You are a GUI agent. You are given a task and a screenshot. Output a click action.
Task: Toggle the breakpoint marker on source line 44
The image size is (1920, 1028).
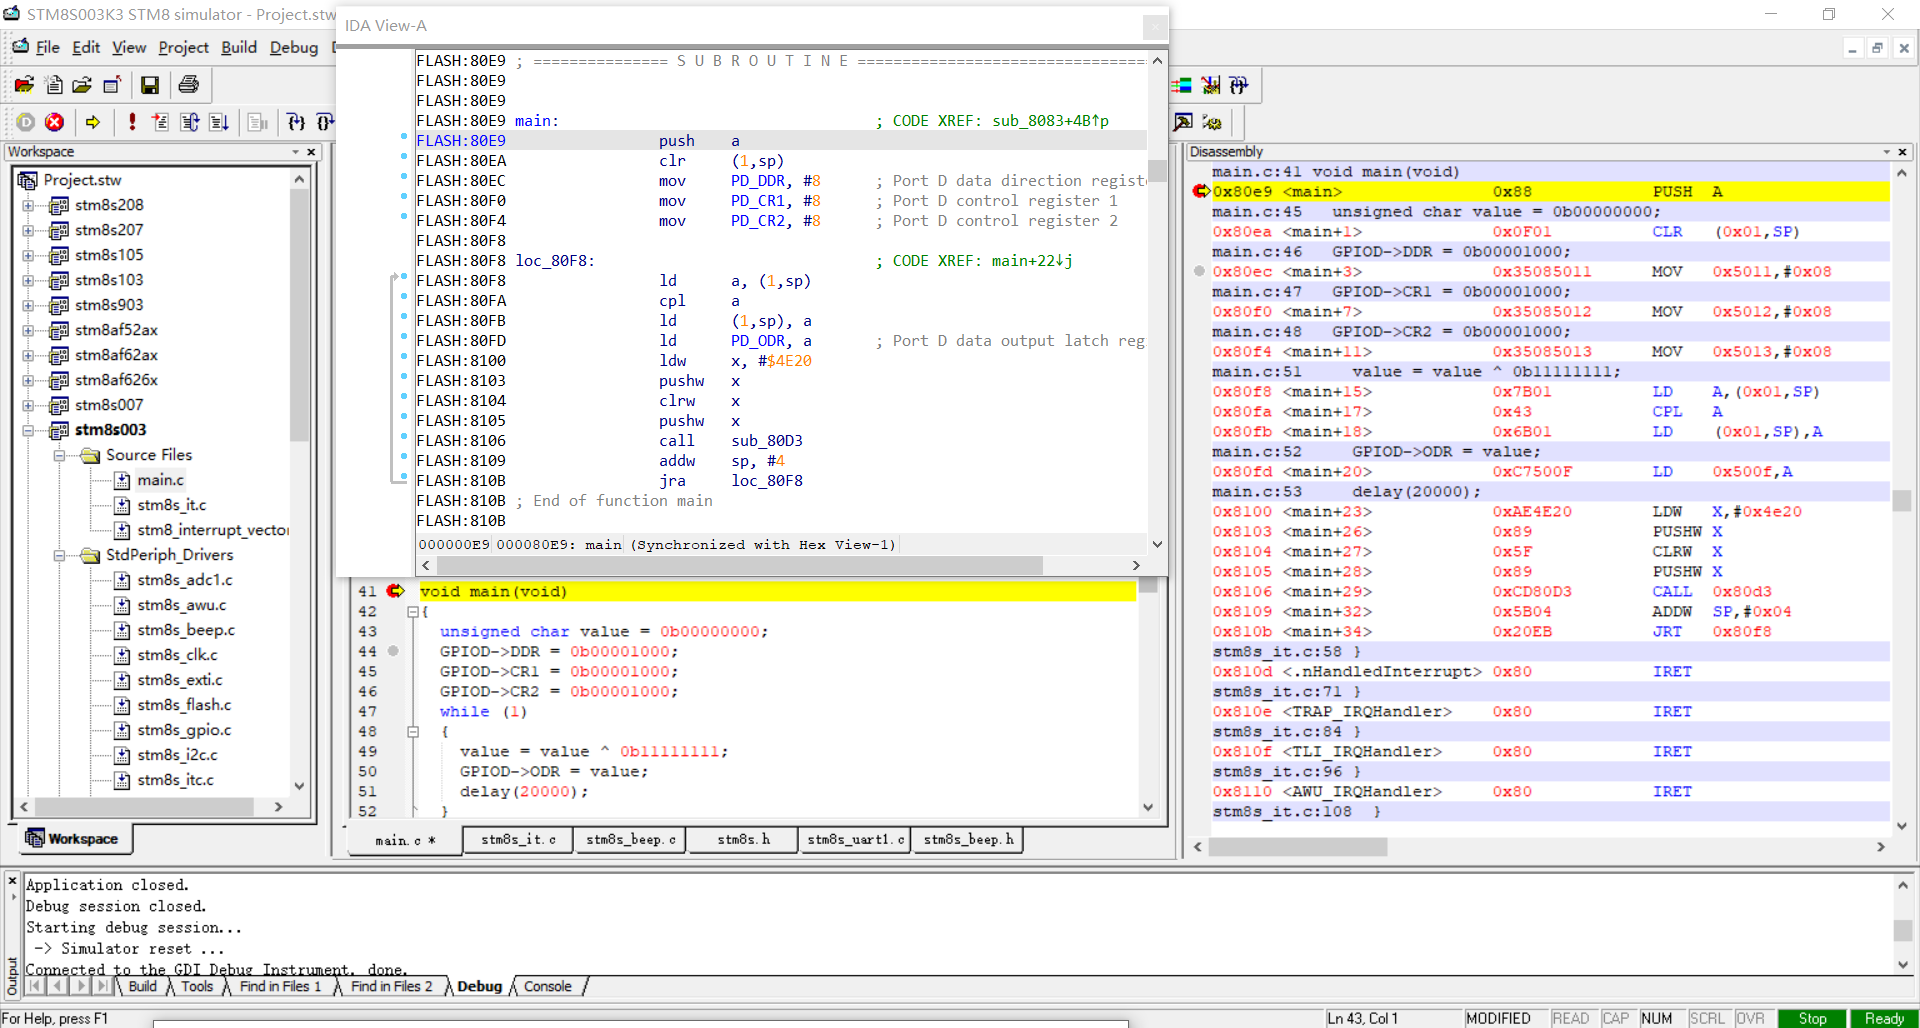[394, 651]
